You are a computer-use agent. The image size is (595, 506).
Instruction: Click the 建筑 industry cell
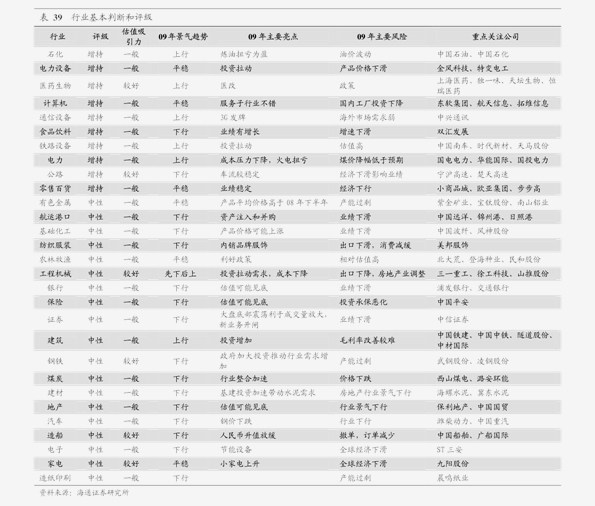pyautogui.click(x=55, y=340)
